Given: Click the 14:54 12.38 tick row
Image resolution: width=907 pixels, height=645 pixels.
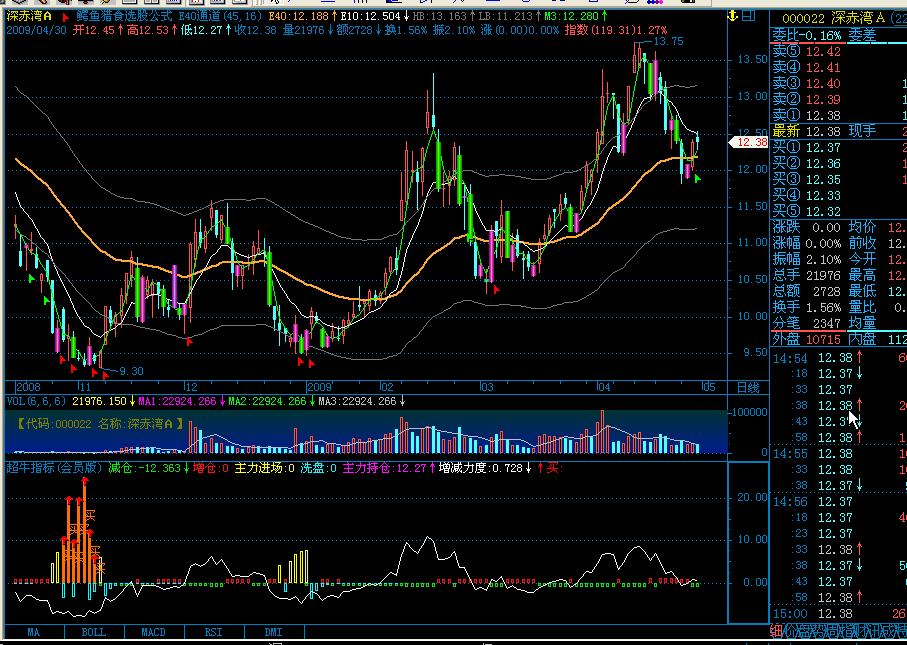Looking at the screenshot, I should click(839, 358).
